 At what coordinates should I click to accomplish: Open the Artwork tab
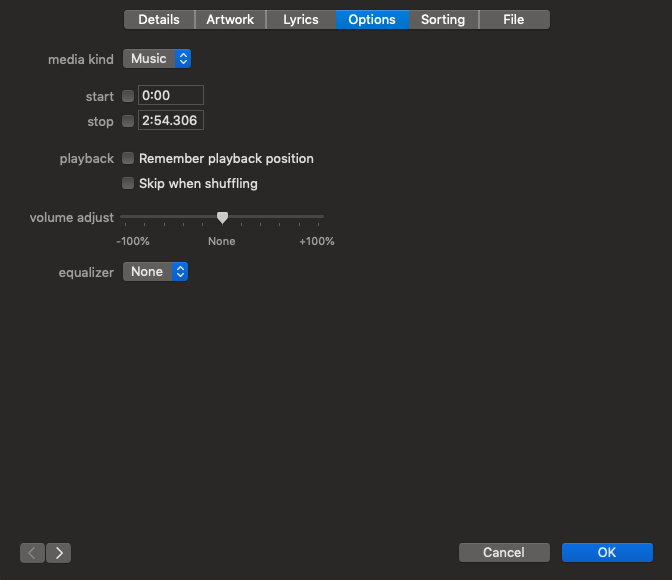pos(230,19)
